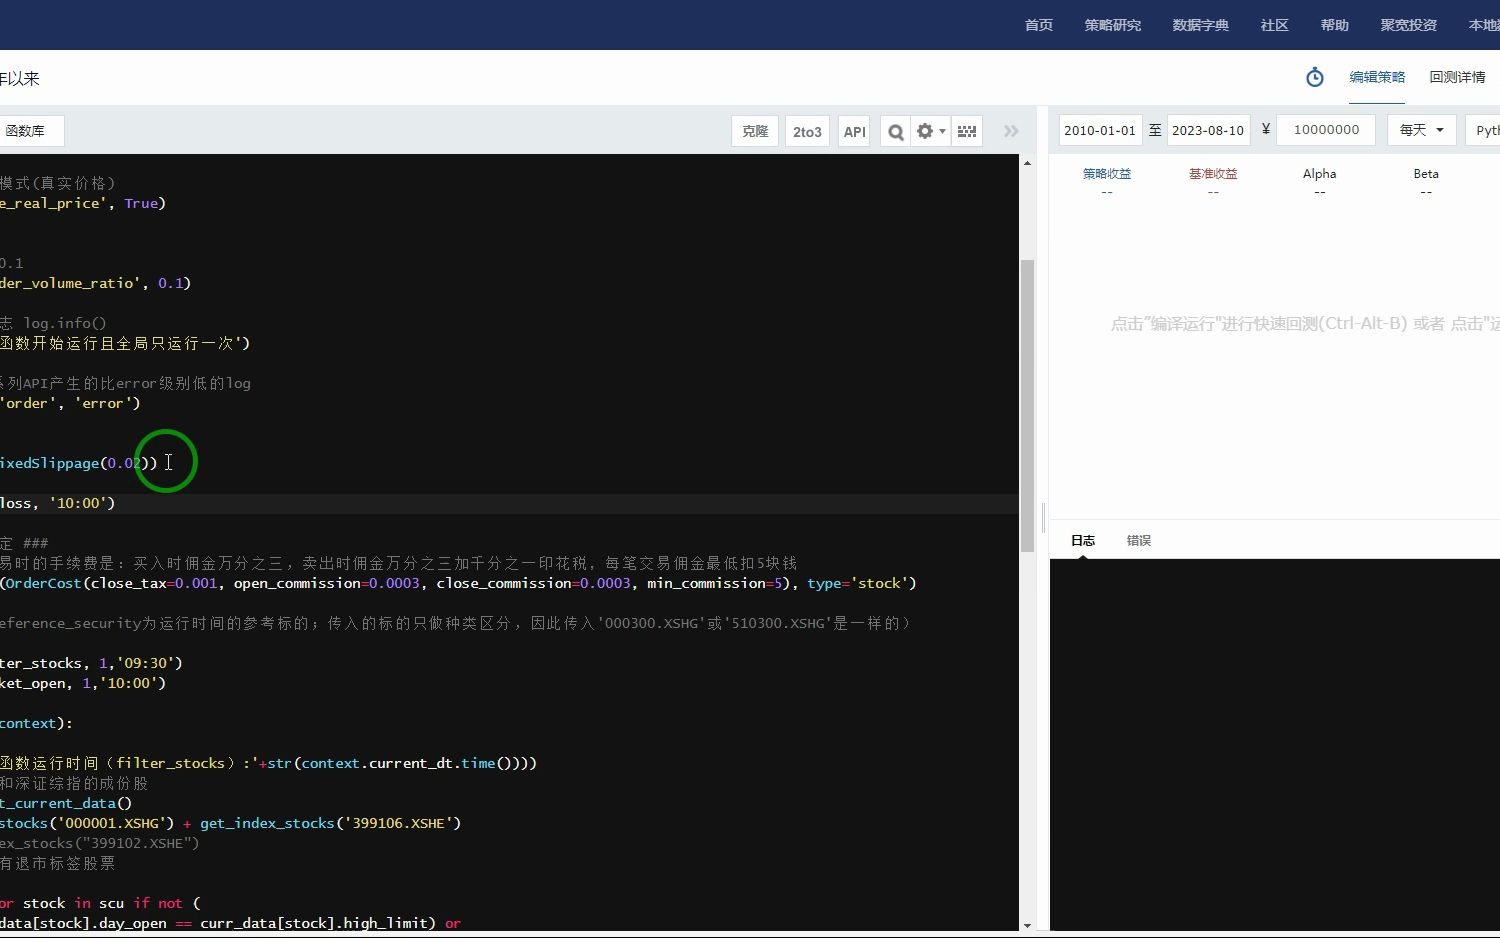Edit the start date 2010-01-01 field
This screenshot has width=1500, height=938.
tap(1100, 130)
